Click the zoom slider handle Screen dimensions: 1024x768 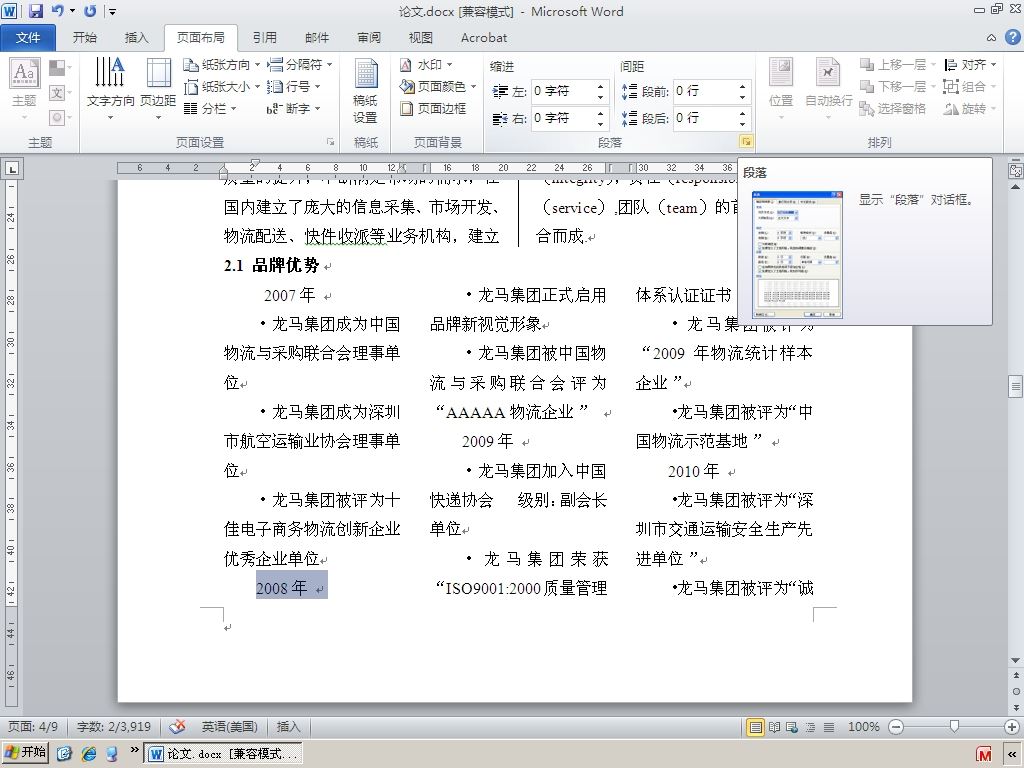tap(954, 726)
